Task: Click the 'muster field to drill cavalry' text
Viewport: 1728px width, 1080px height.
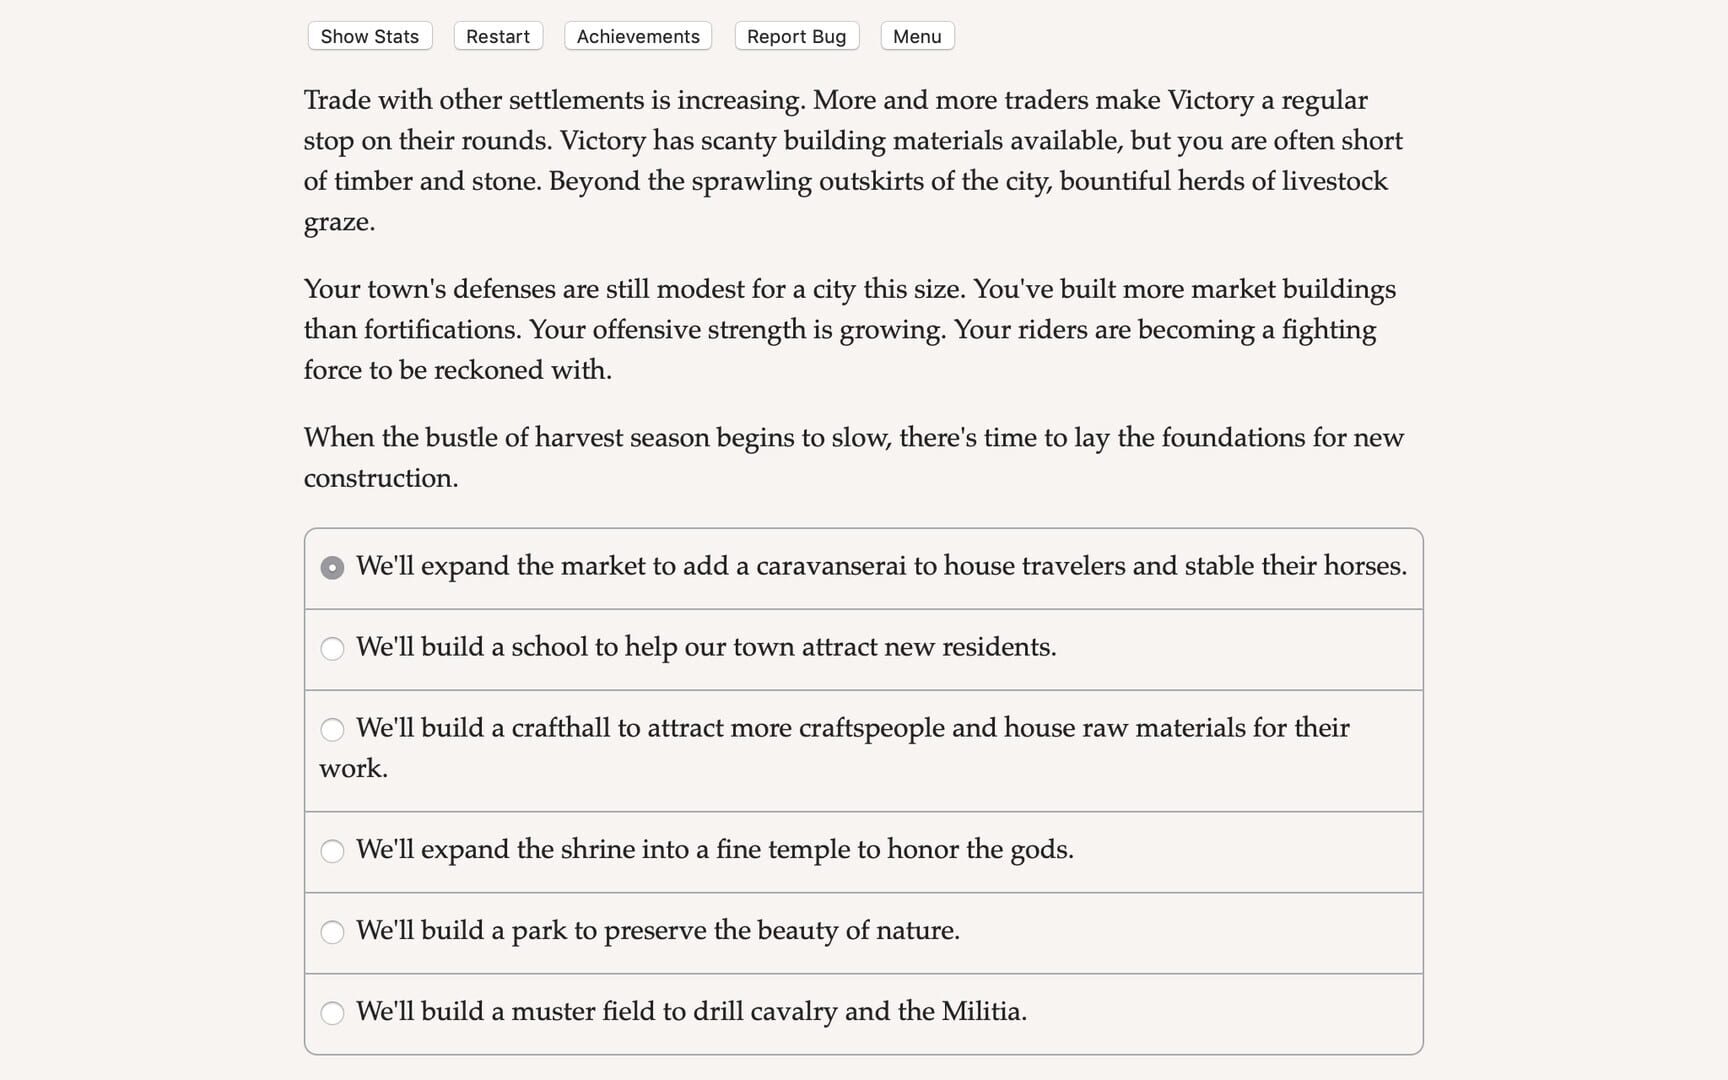Action: (x=691, y=1011)
